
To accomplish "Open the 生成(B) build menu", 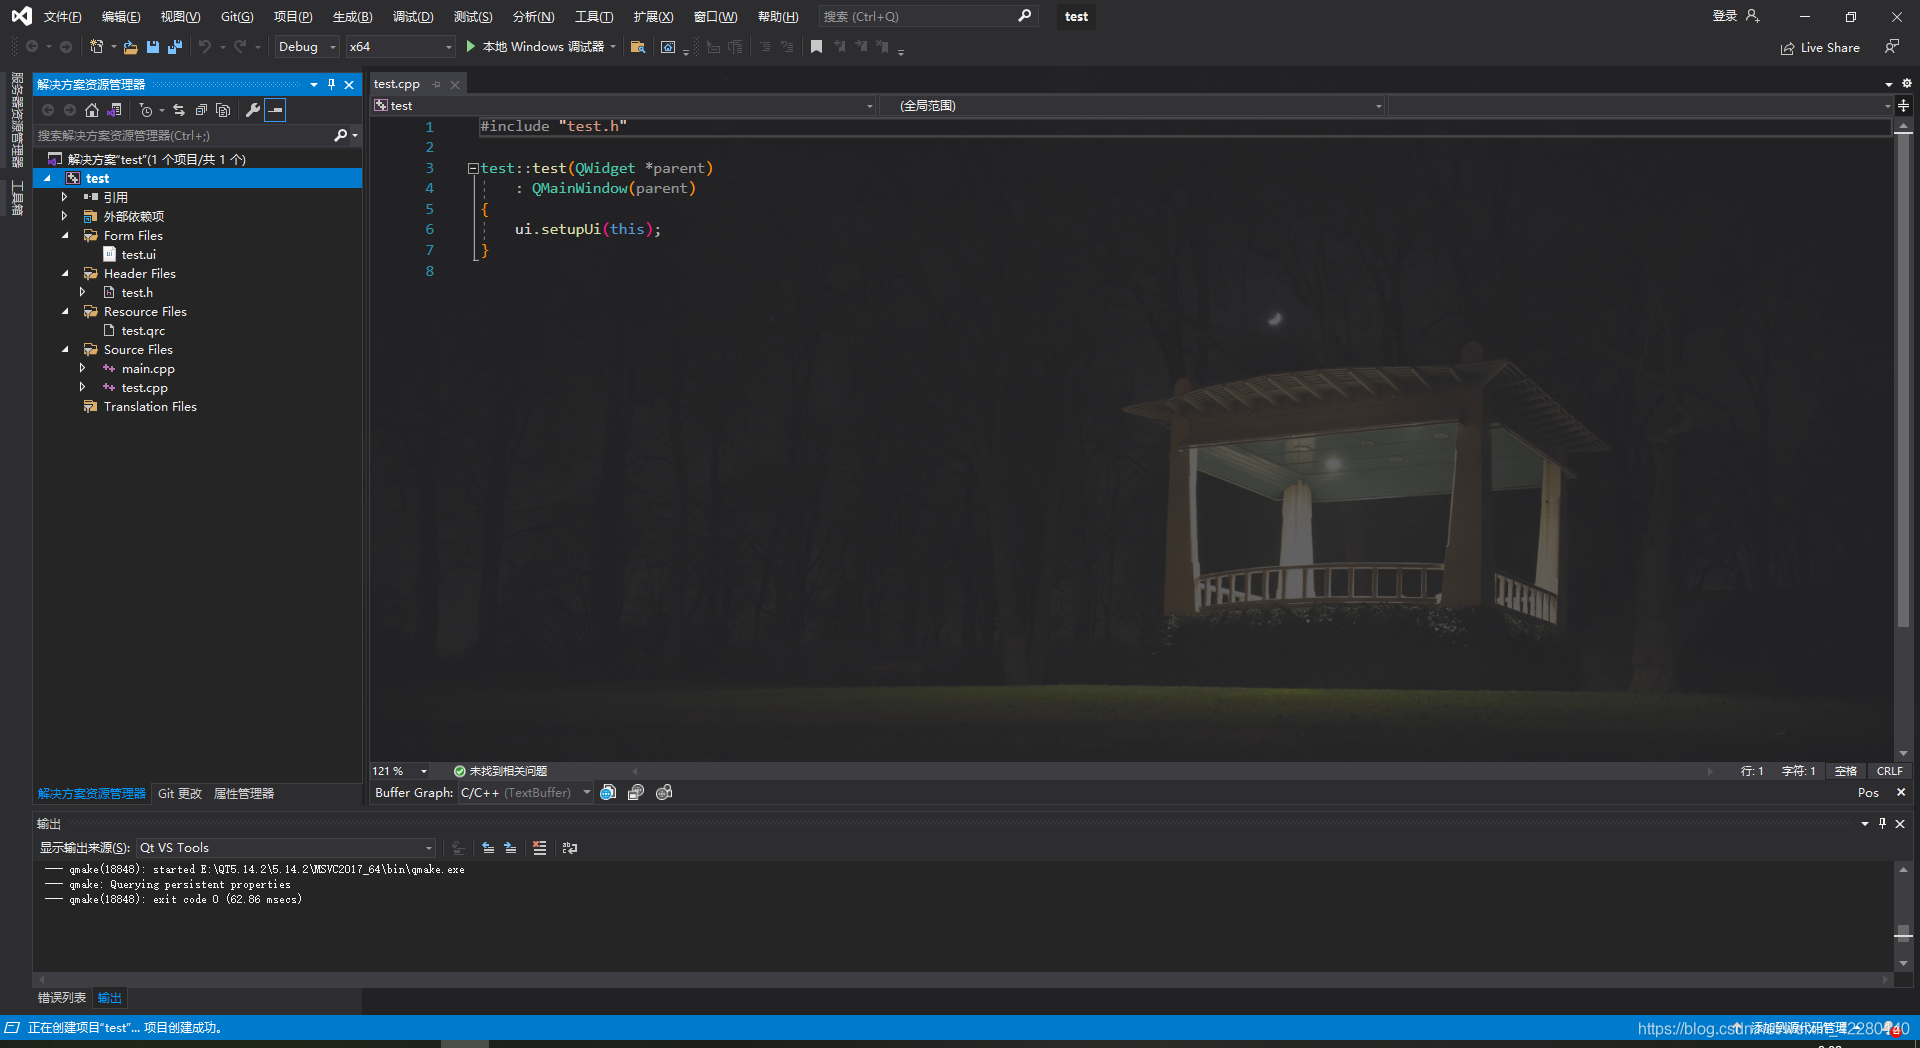I will click(x=352, y=16).
